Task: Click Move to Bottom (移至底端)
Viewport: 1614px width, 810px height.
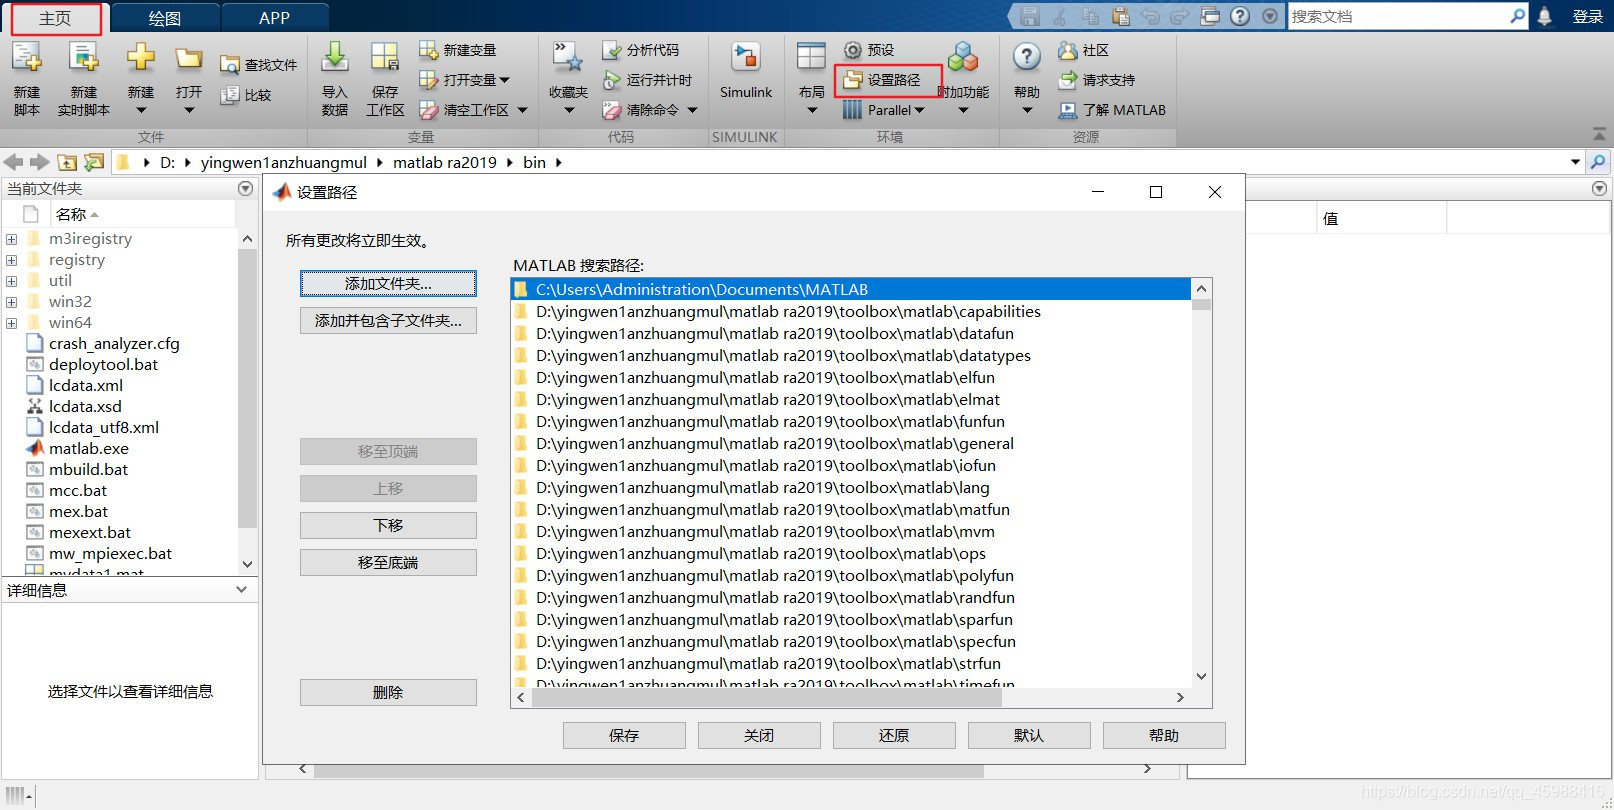Action: pyautogui.click(x=388, y=563)
